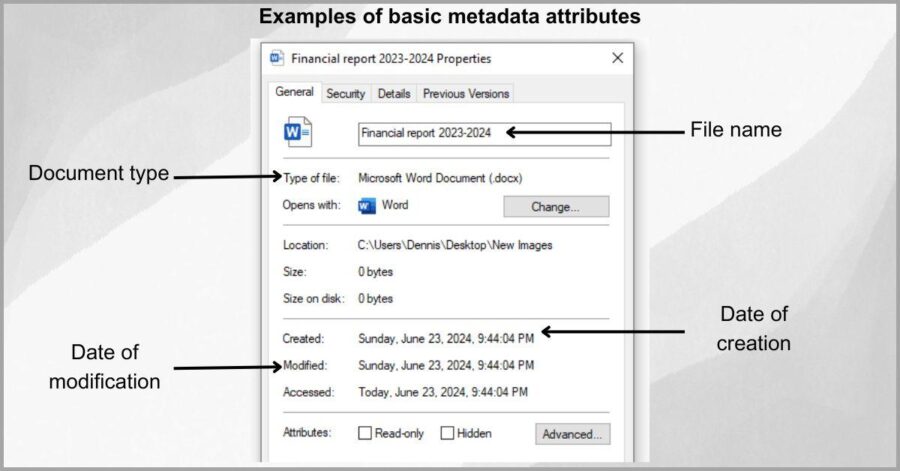Viewport: 900px width, 471px height.
Task: Click the Location path C:\Users\Dennis\Desktop
Action: coord(455,245)
